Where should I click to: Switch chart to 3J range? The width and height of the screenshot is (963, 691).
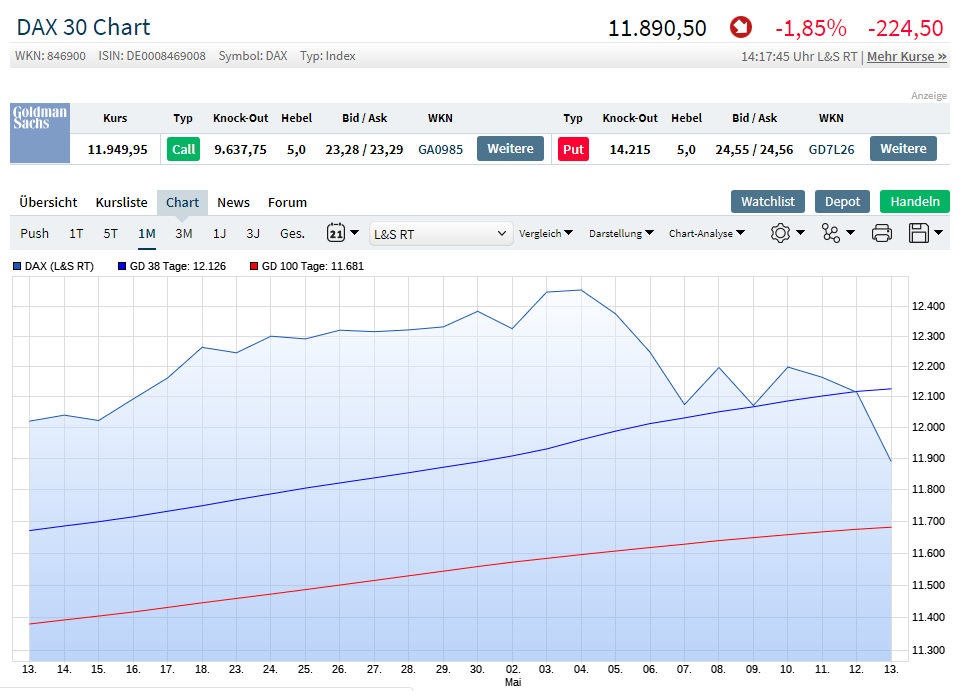(x=253, y=233)
